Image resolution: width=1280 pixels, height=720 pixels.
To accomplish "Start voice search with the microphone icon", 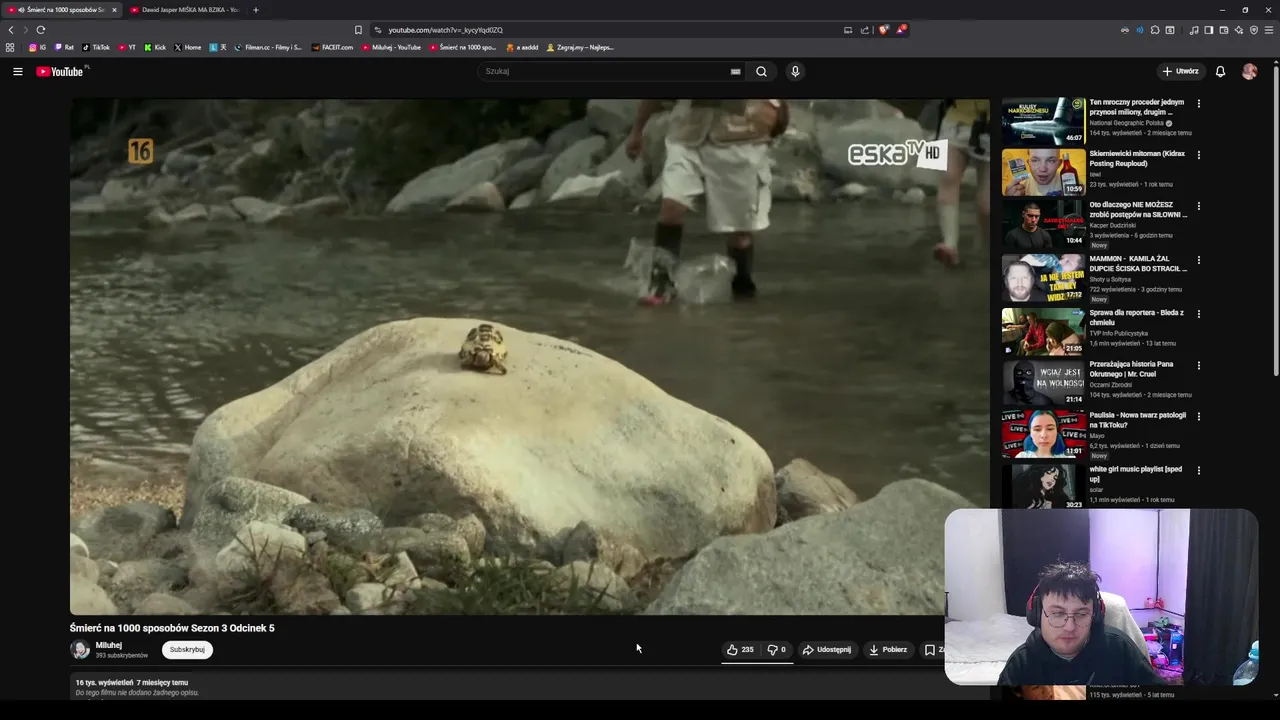I will tap(795, 71).
